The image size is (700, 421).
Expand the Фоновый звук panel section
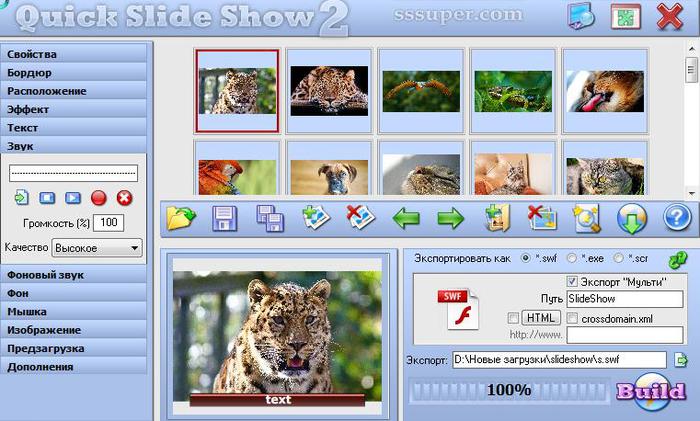click(x=74, y=275)
